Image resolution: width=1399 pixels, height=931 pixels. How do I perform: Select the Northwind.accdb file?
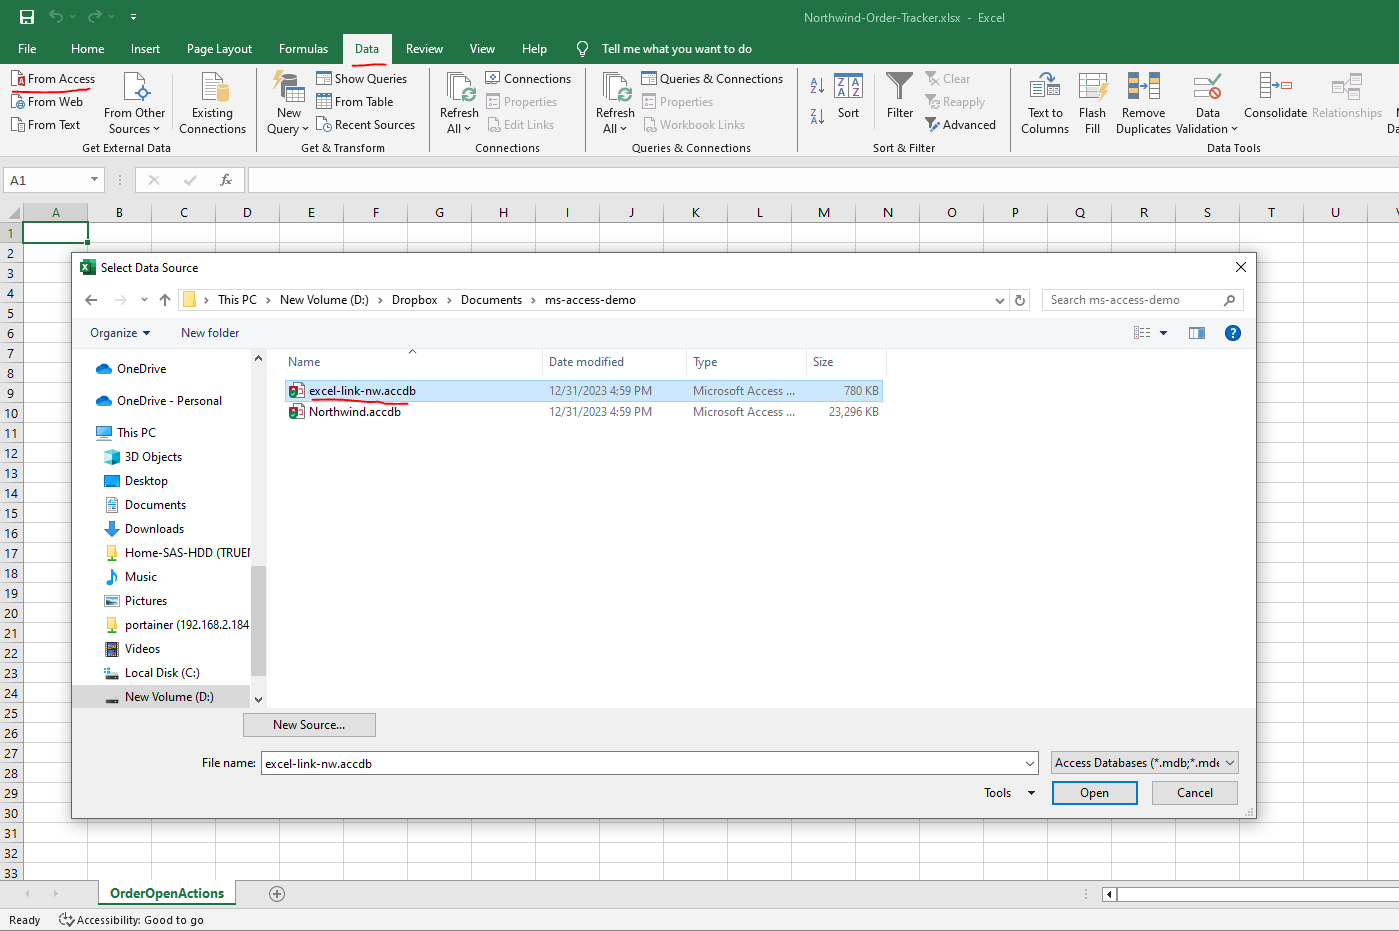point(584,412)
